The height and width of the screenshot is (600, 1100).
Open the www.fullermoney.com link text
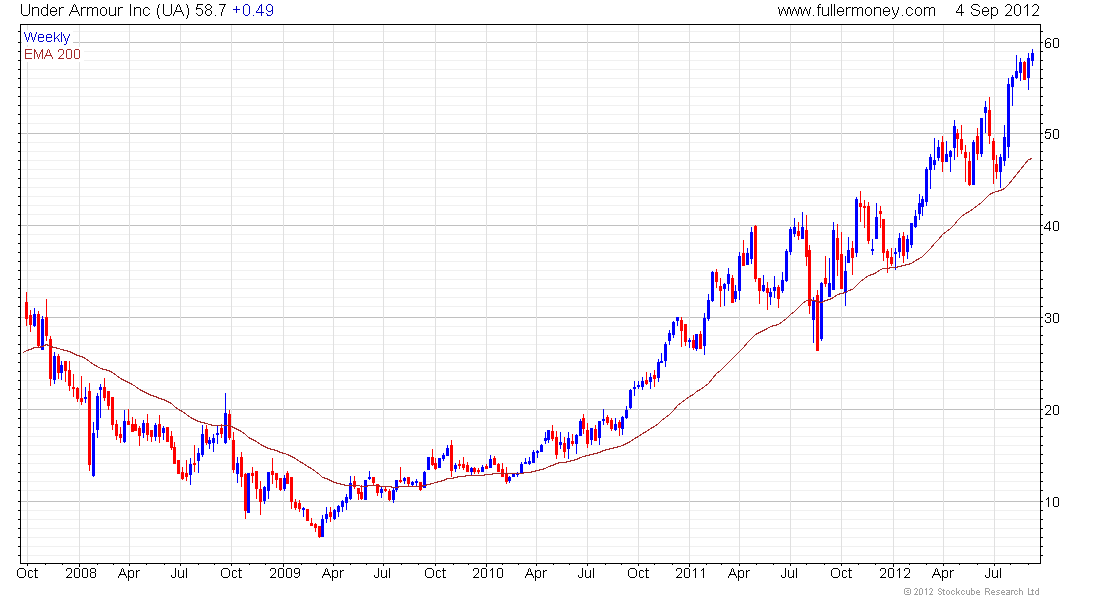tap(857, 11)
